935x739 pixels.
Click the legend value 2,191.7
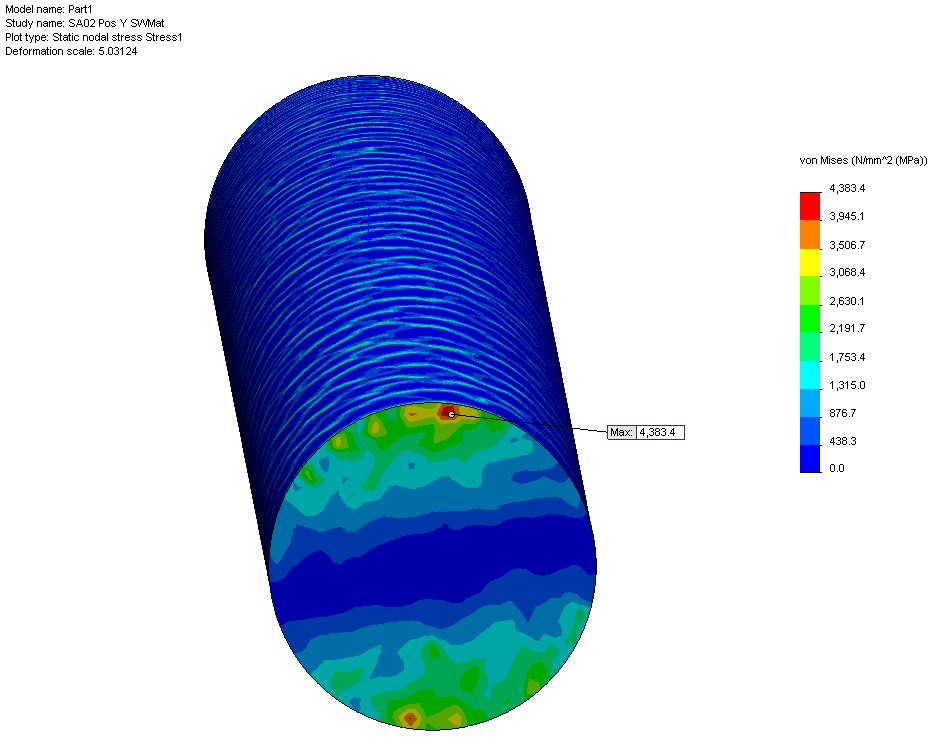[847, 329]
